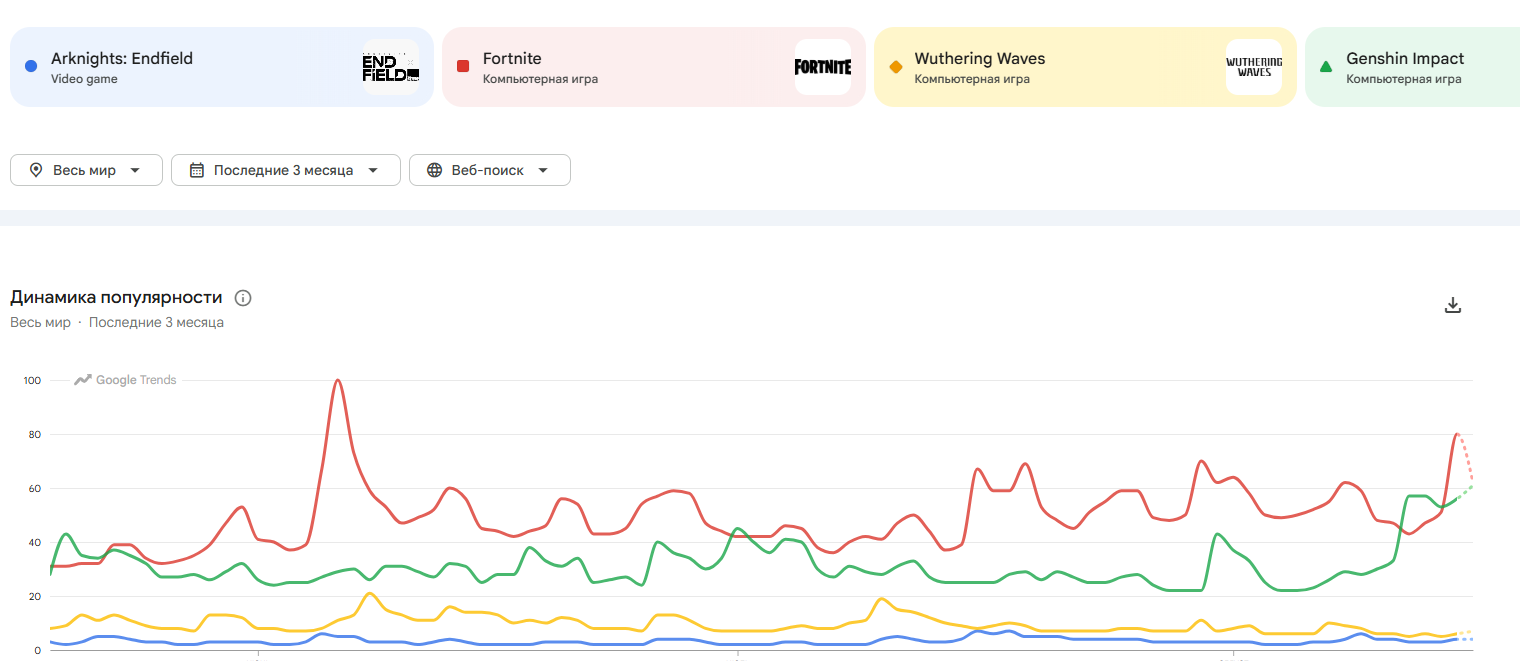The width and height of the screenshot is (1520, 661).
Task: Open the 'Веб-поиск' search type dropdown
Action: 490,170
